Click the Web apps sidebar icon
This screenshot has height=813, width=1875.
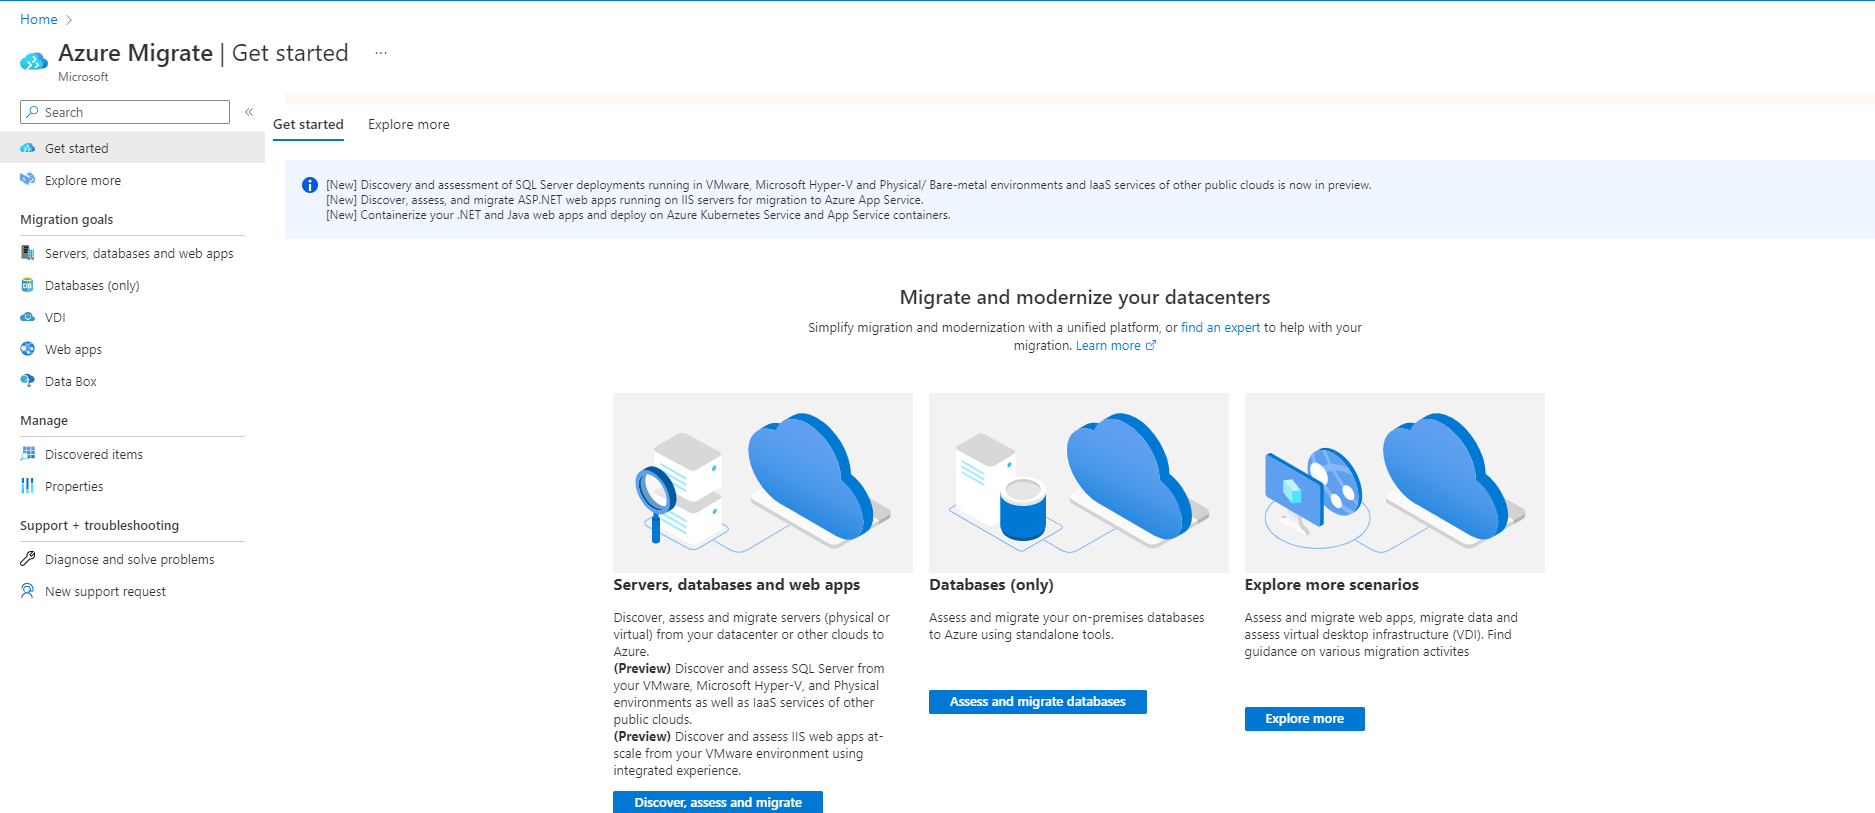click(28, 349)
